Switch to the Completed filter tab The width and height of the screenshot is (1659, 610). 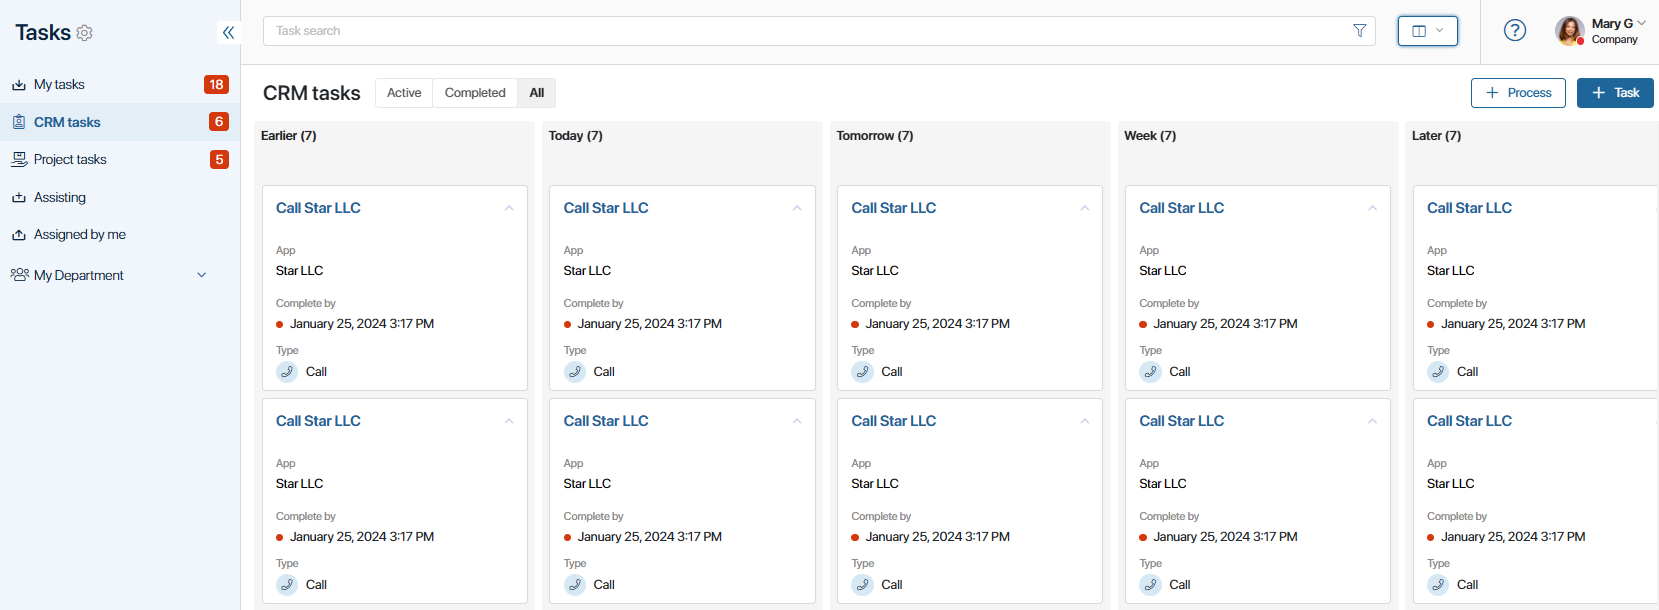pos(475,93)
